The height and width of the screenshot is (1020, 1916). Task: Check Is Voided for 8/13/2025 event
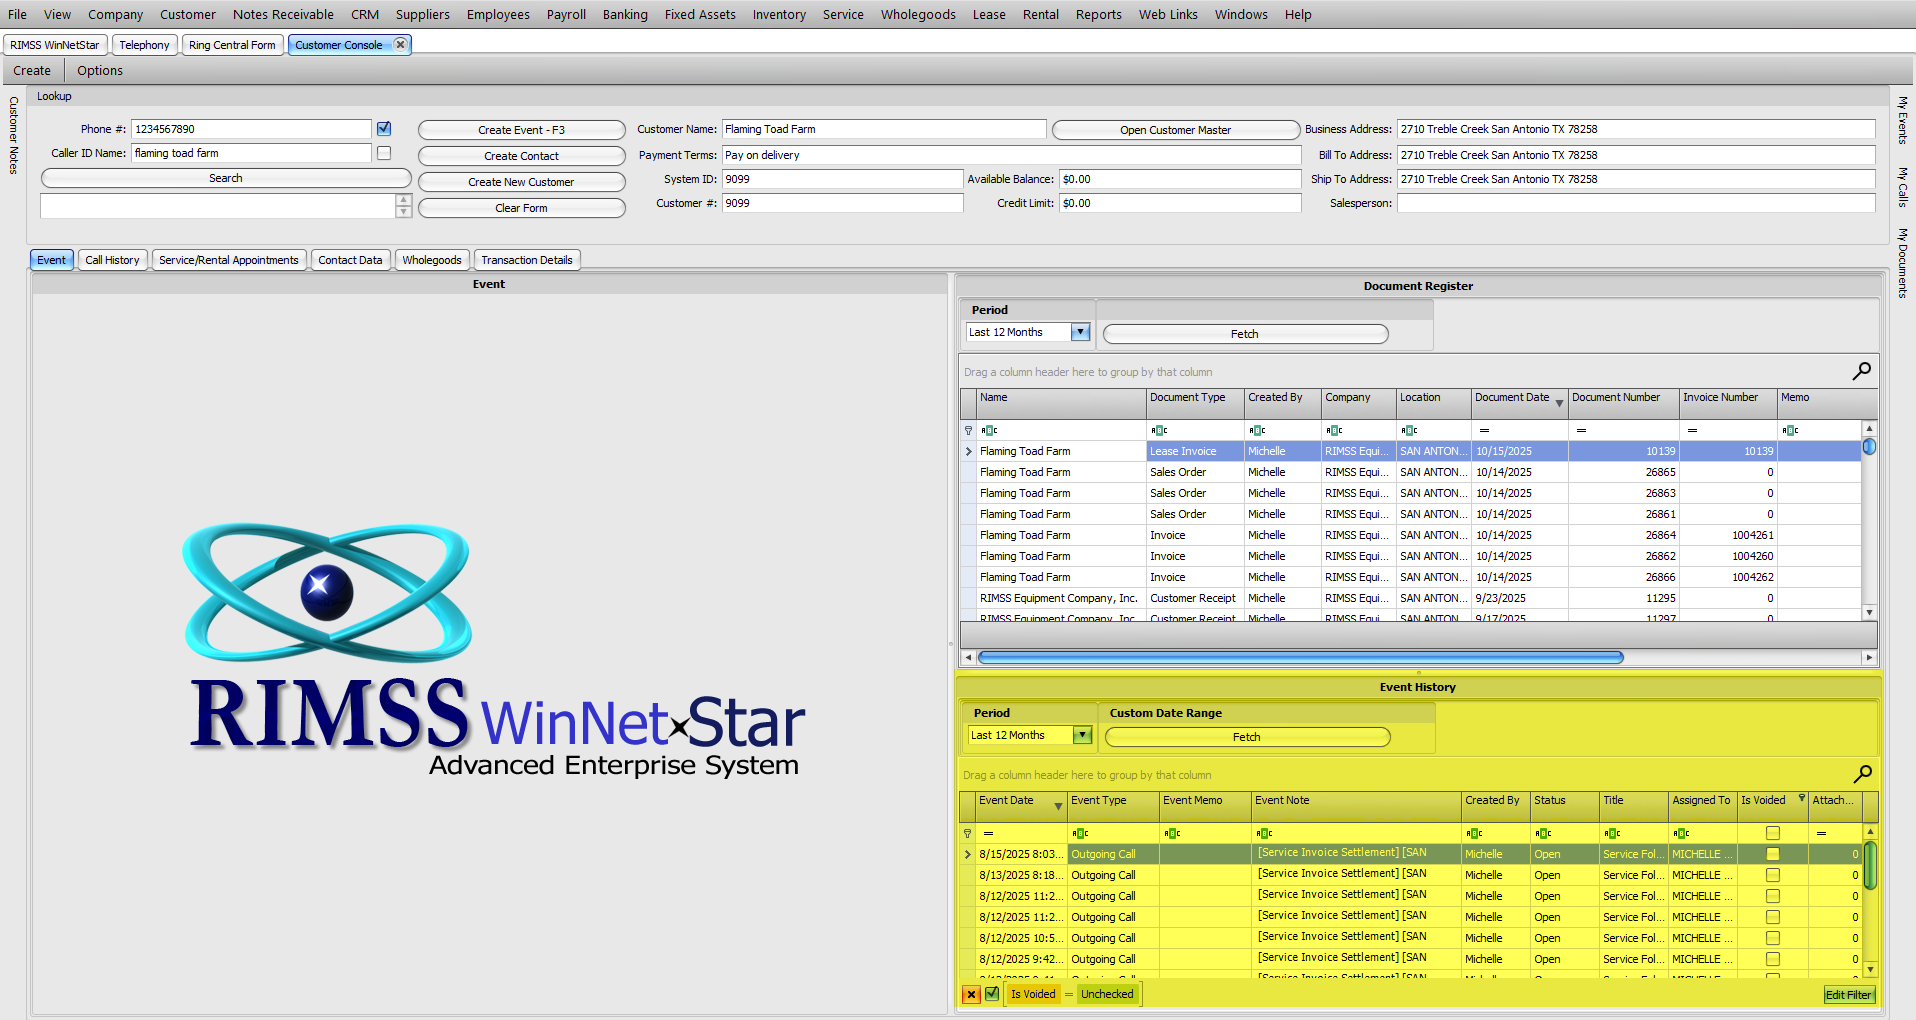tap(1773, 875)
